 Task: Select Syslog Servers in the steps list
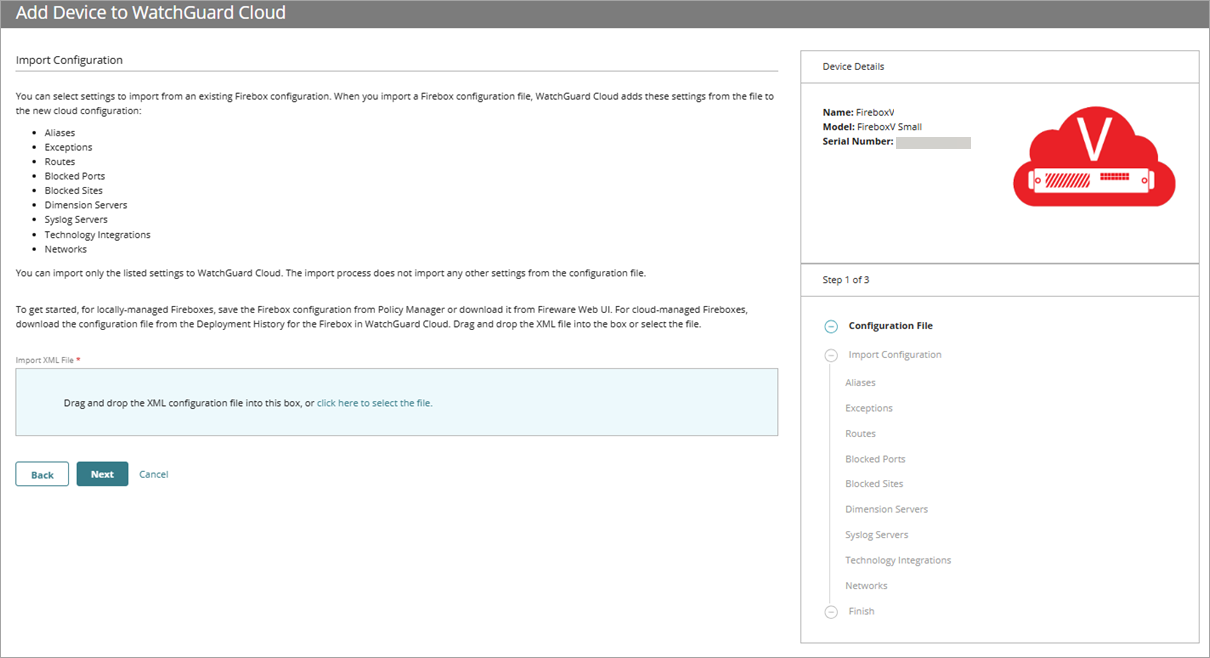[877, 535]
